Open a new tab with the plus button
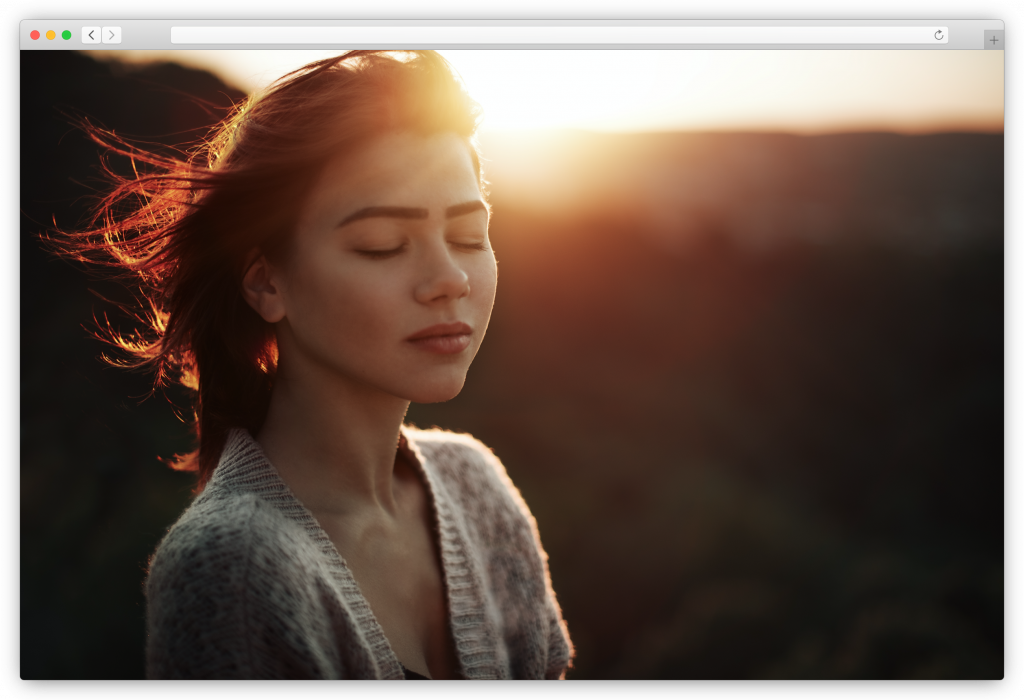The width and height of the screenshot is (1024, 700). 993,40
